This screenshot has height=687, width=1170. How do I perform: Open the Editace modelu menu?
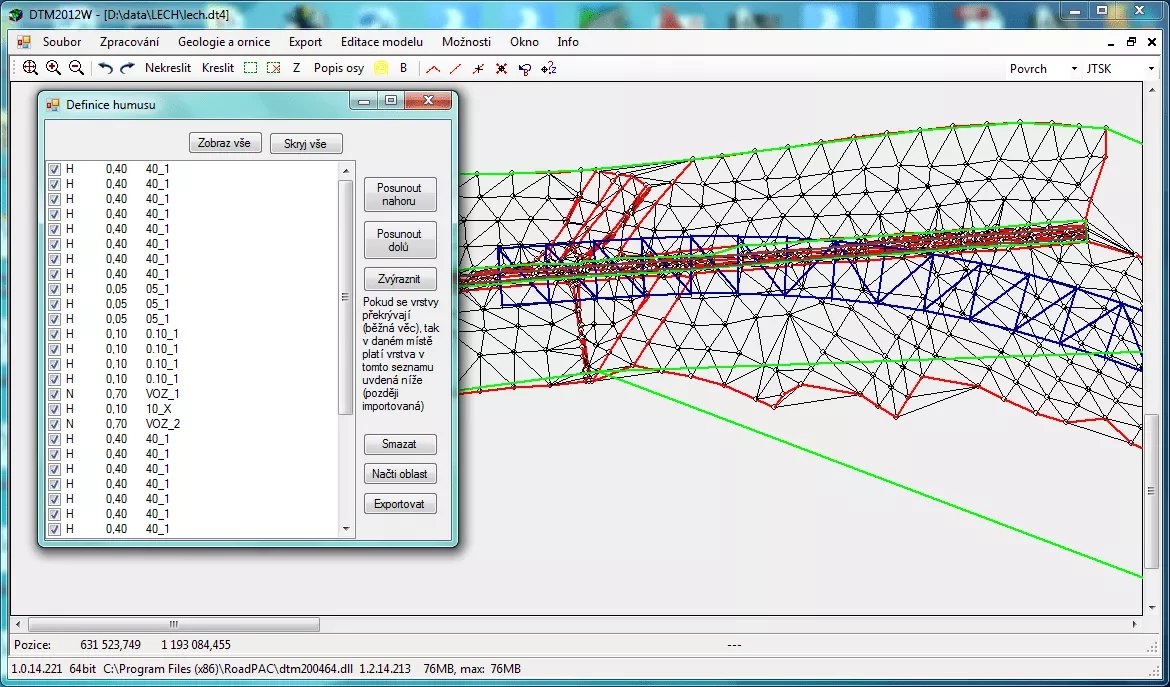pos(382,42)
